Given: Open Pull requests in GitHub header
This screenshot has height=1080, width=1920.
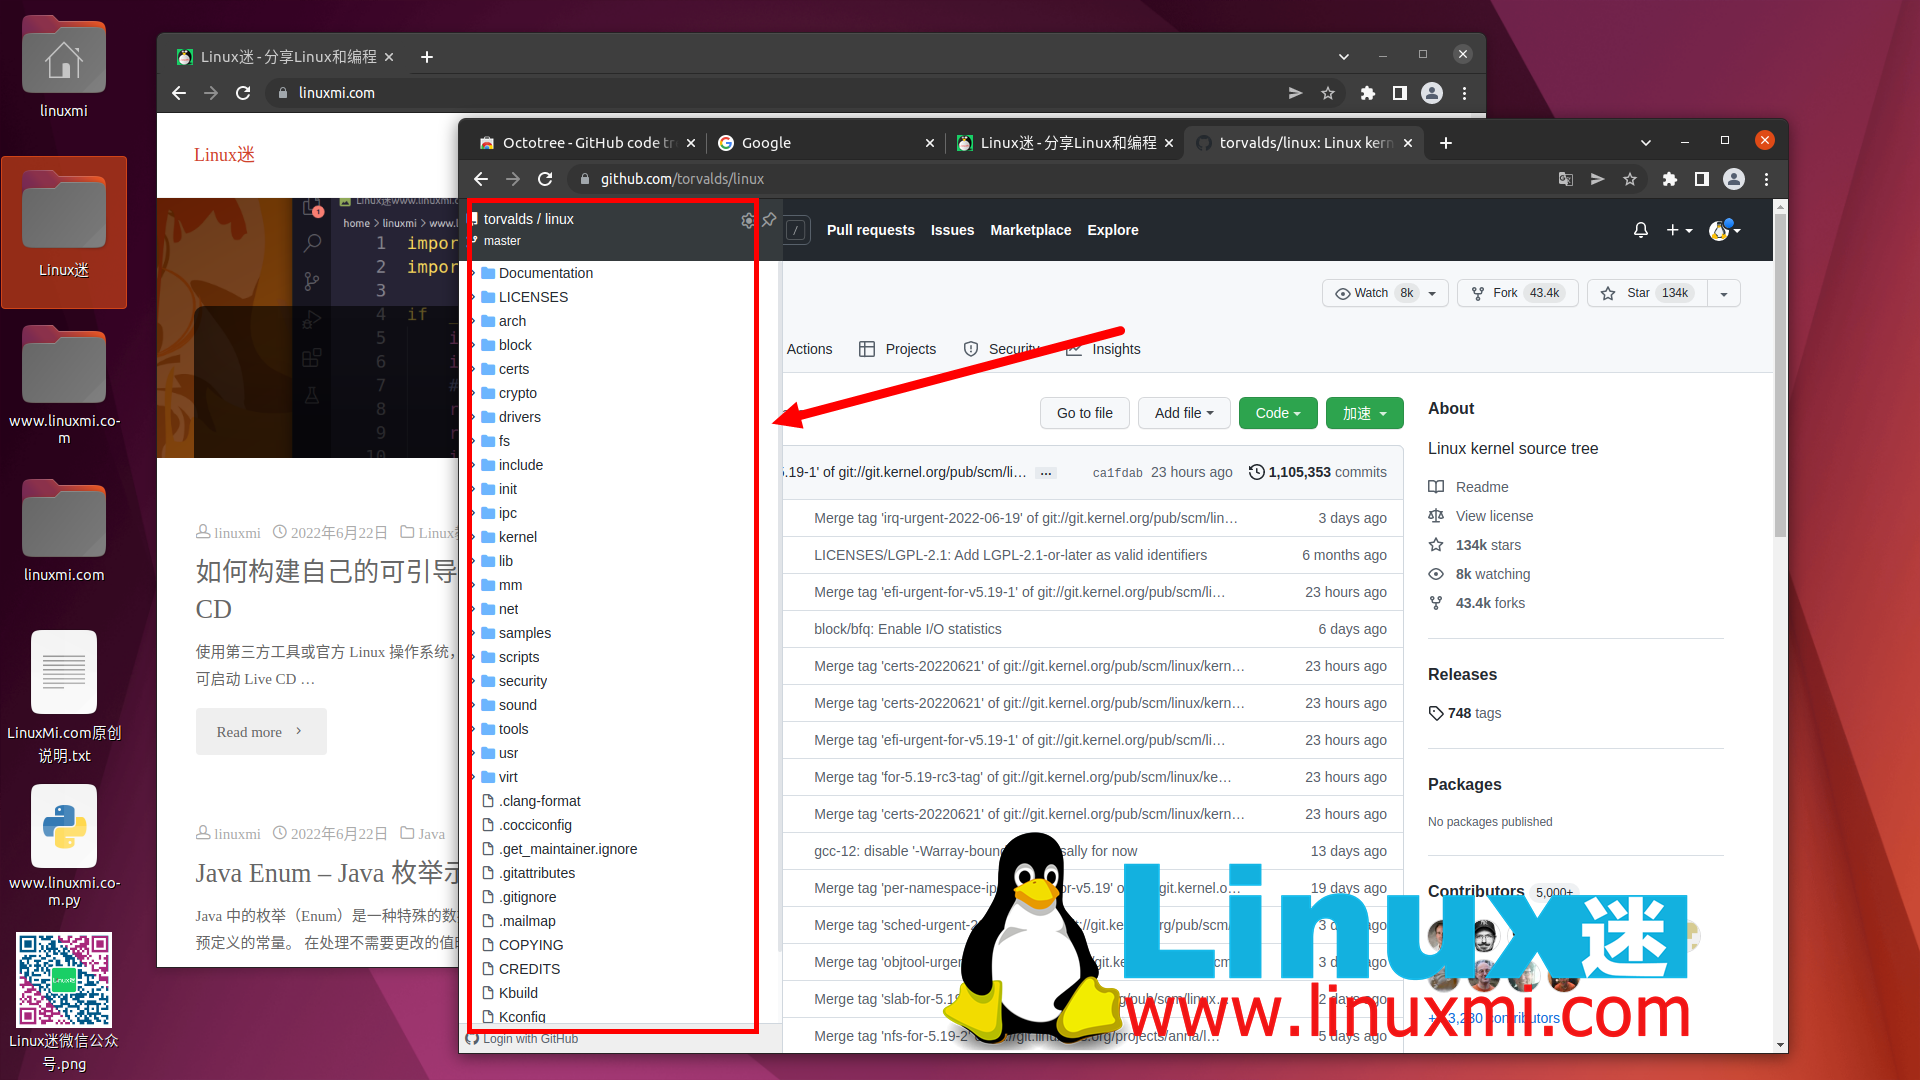Looking at the screenshot, I should point(870,230).
